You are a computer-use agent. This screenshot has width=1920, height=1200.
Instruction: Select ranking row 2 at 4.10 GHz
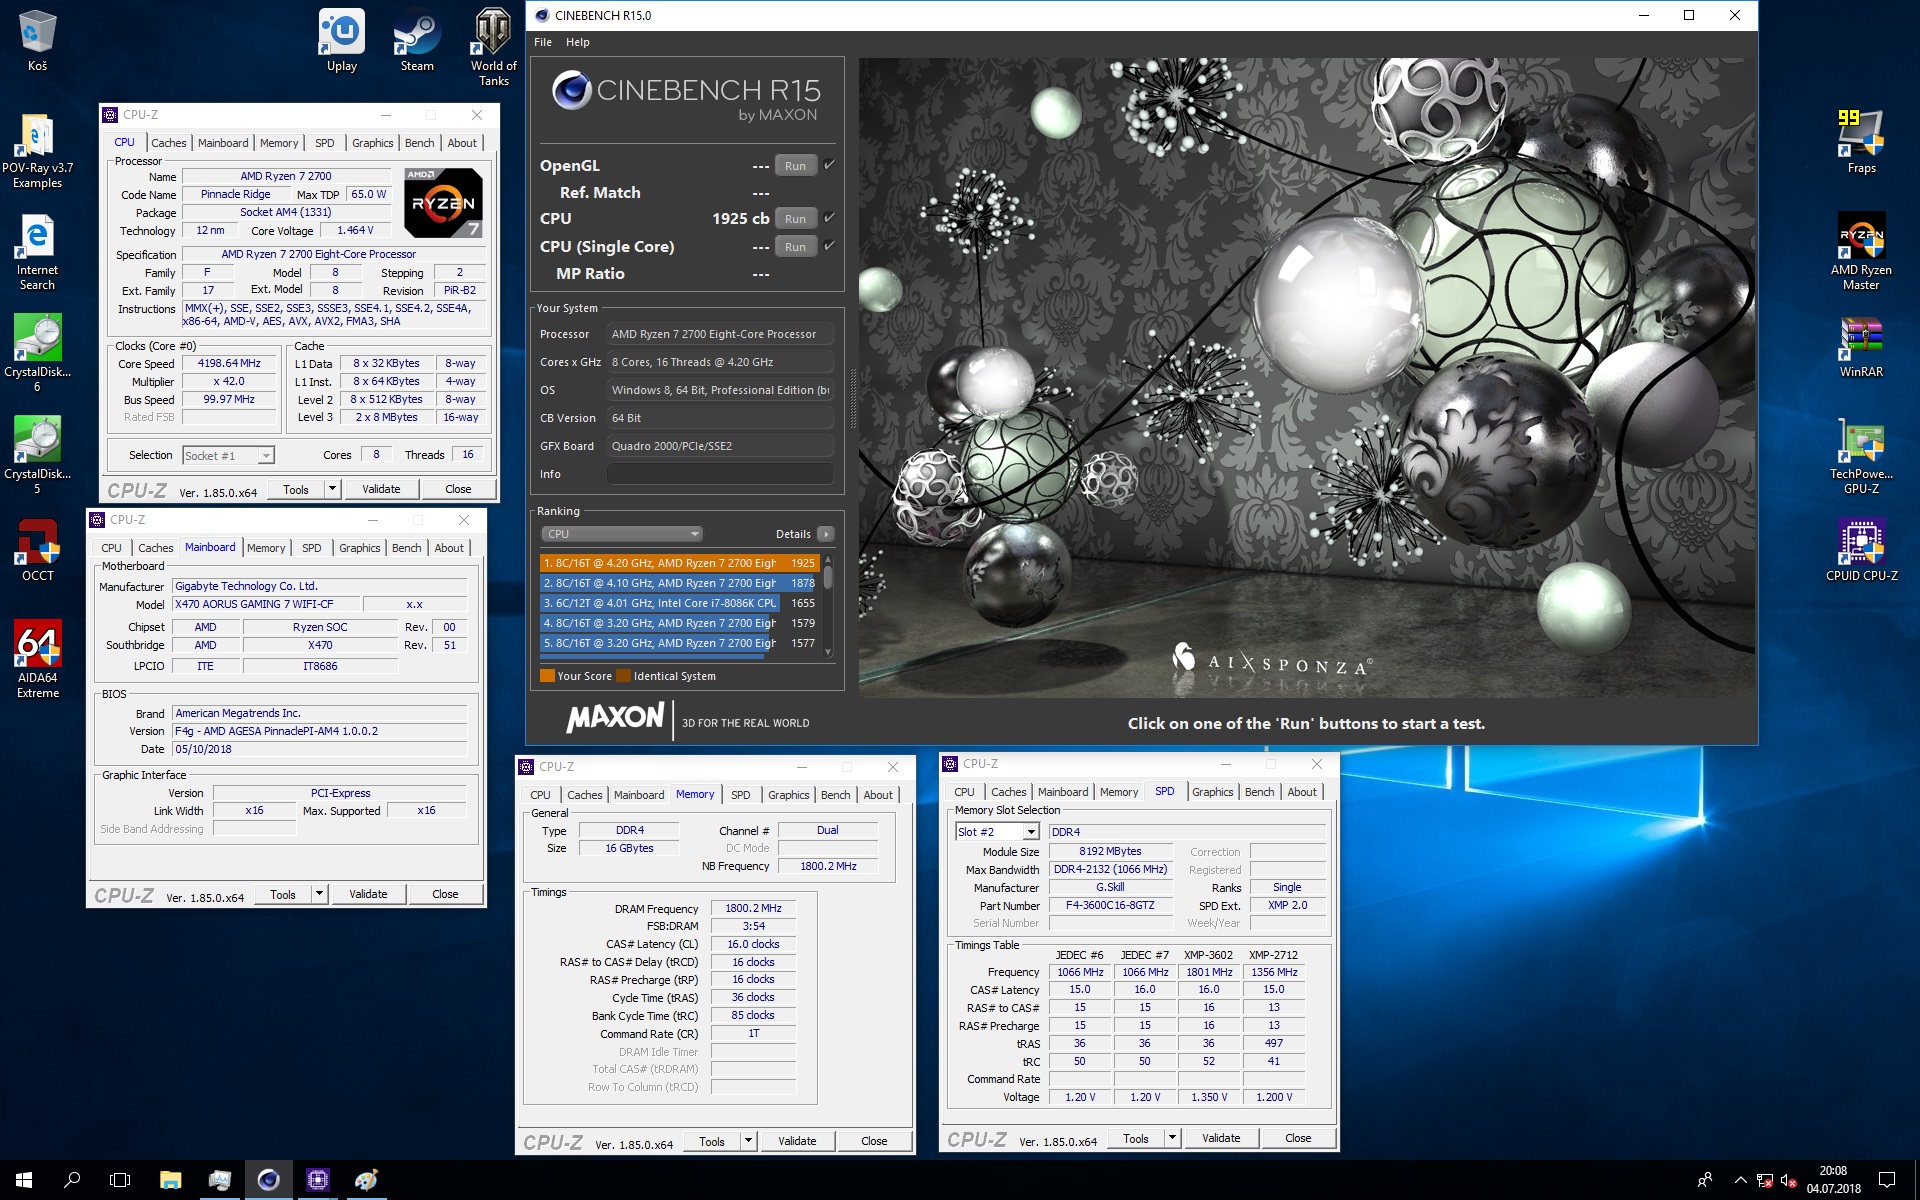pos(680,583)
